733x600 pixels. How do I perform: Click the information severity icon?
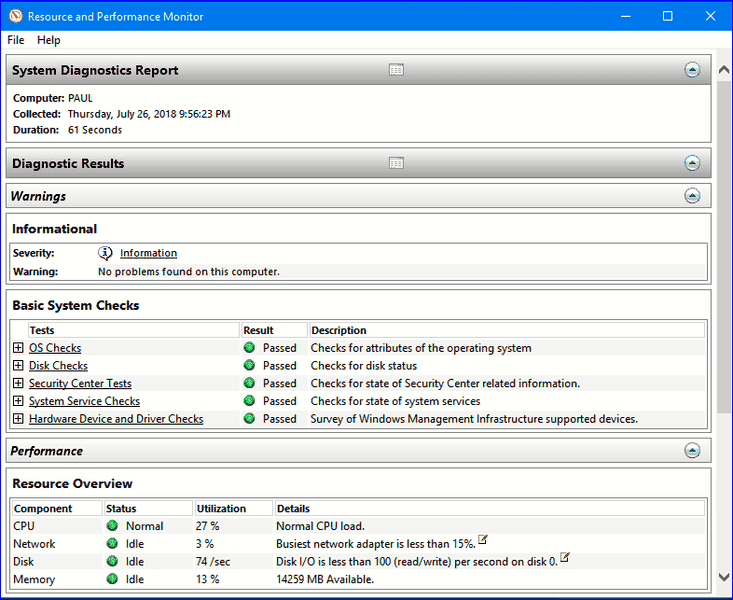[105, 253]
